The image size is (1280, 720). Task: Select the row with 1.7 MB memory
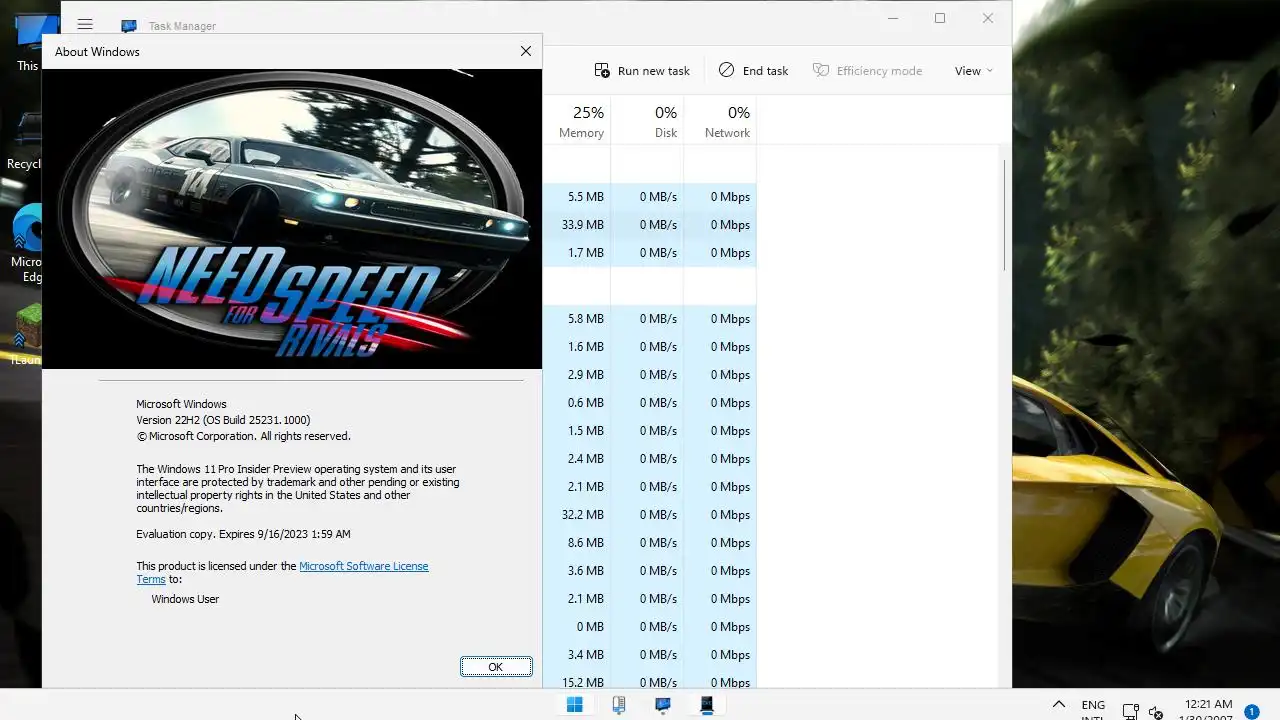coord(649,253)
